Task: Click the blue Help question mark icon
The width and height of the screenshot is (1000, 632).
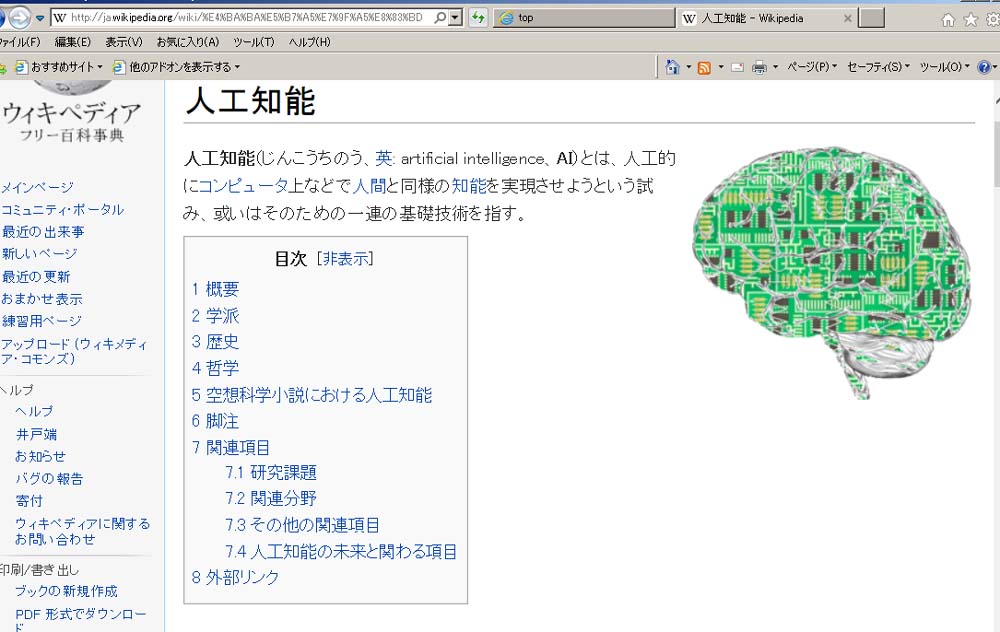Action: point(984,67)
